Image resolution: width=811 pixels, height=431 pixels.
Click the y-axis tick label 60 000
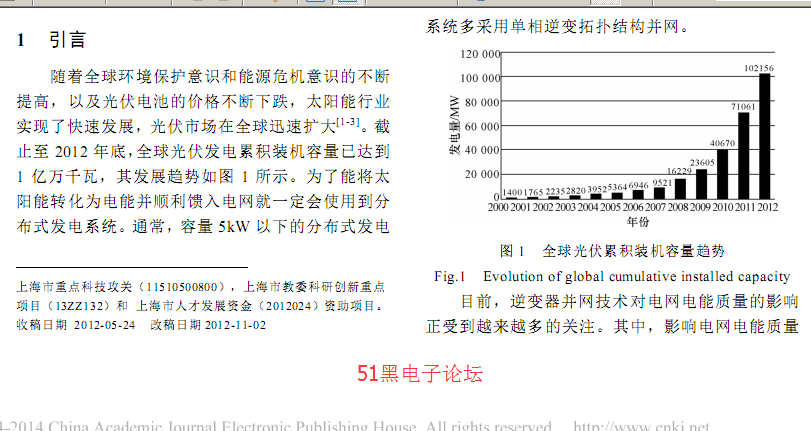pyautogui.click(x=483, y=127)
